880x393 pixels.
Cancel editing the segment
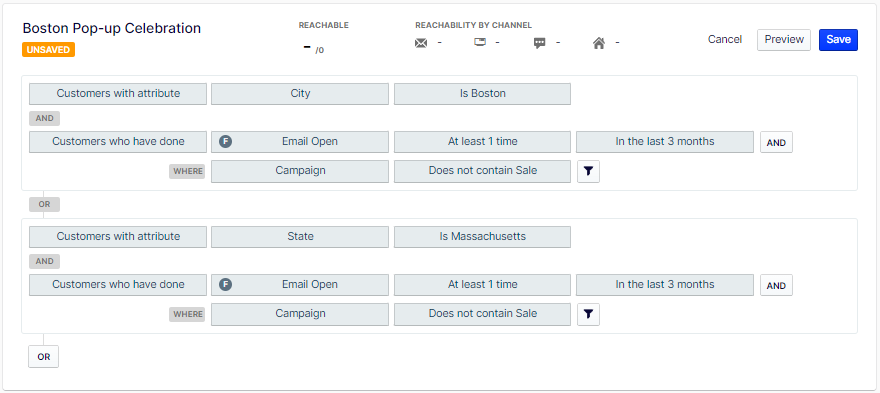pyautogui.click(x=725, y=39)
